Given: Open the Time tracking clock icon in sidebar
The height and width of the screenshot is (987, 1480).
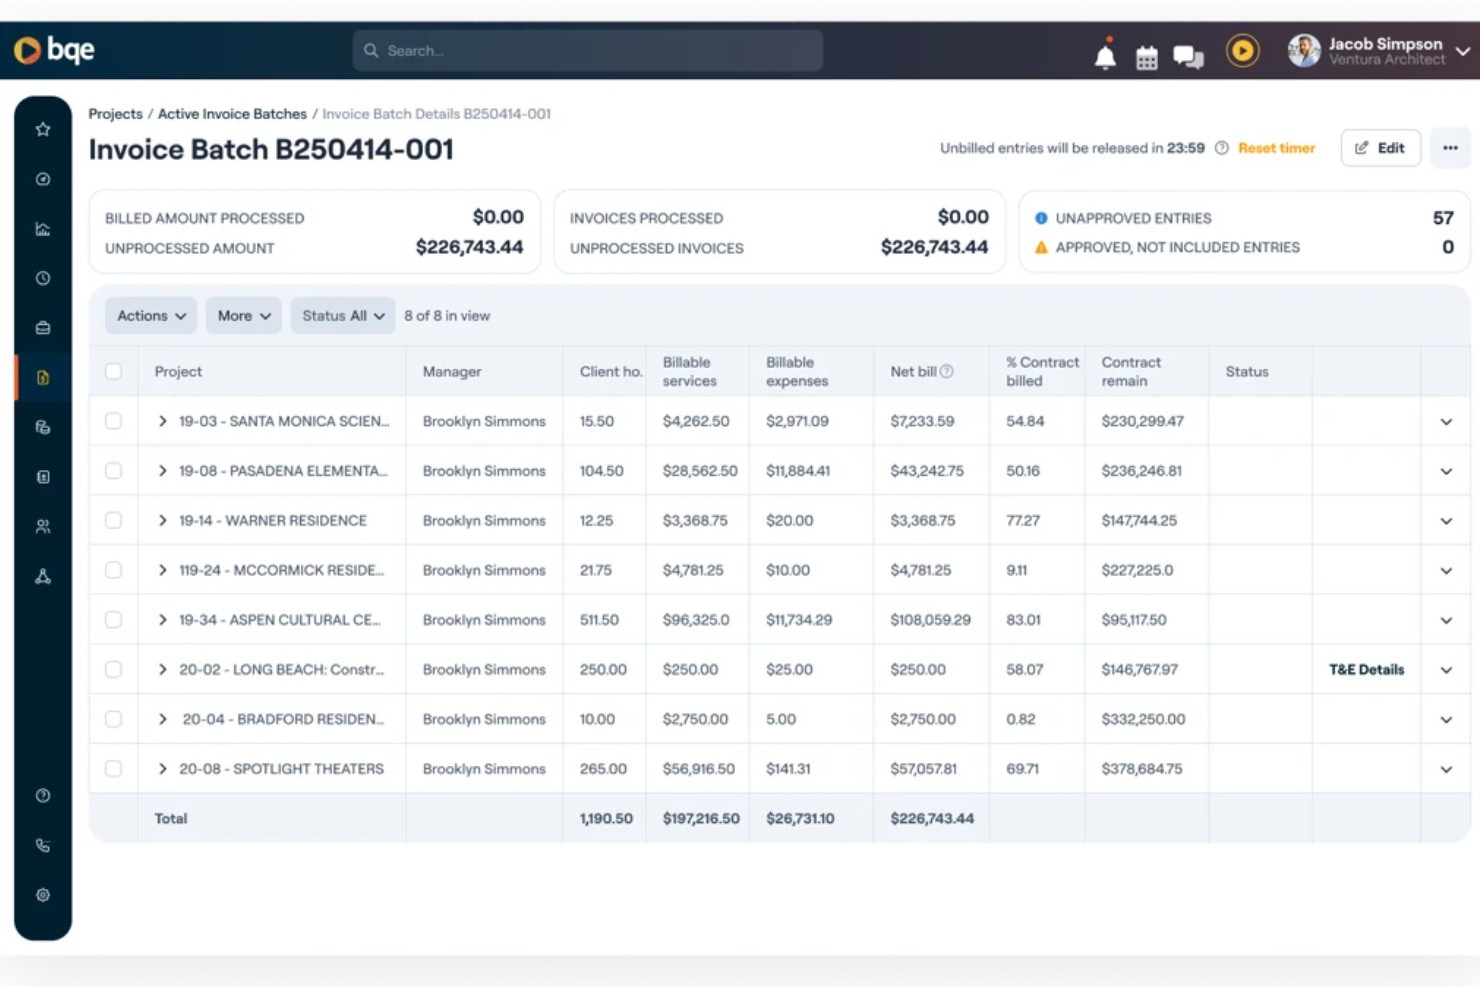Looking at the screenshot, I should 42,277.
